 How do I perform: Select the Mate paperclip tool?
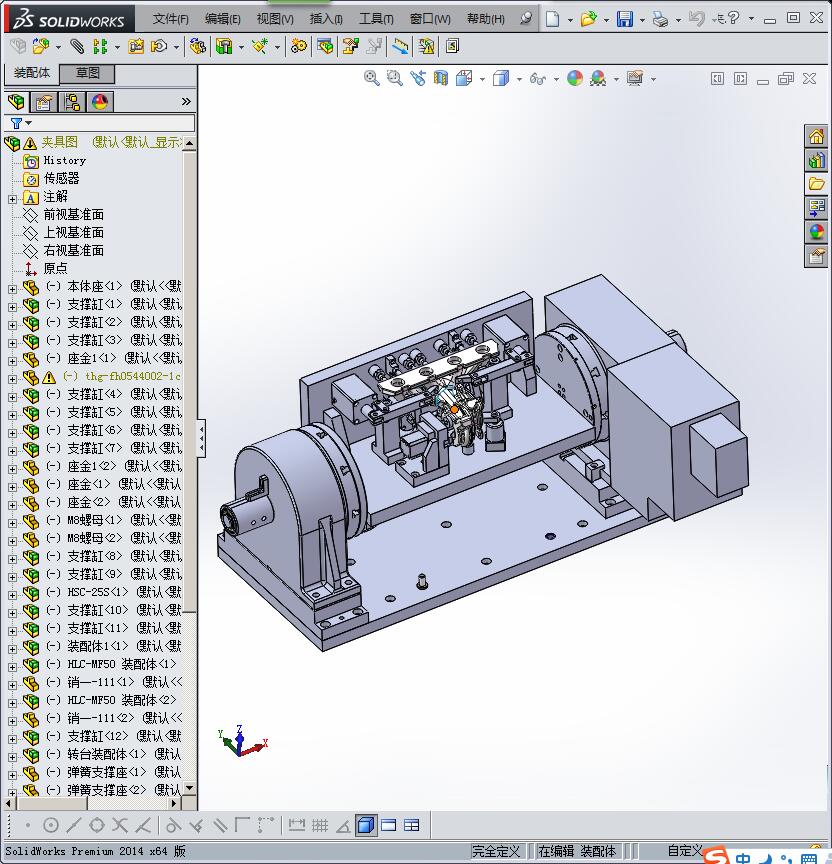77,46
